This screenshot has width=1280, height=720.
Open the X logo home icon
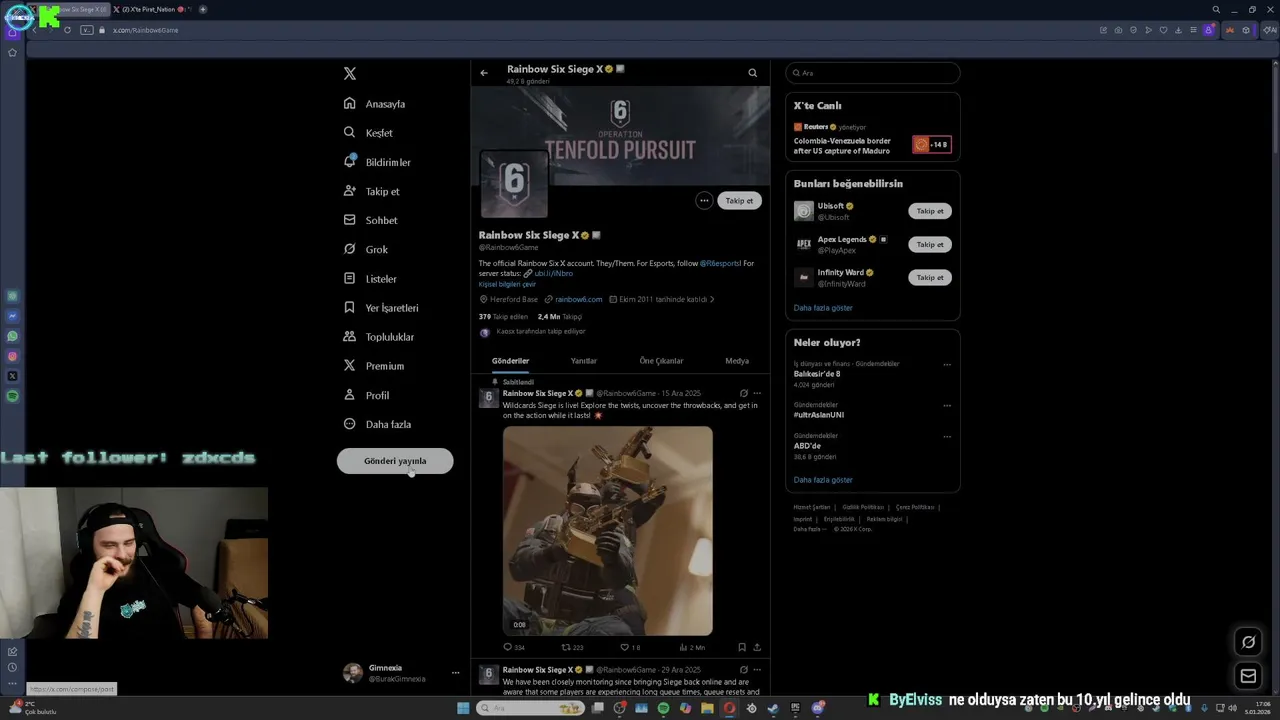tap(349, 74)
